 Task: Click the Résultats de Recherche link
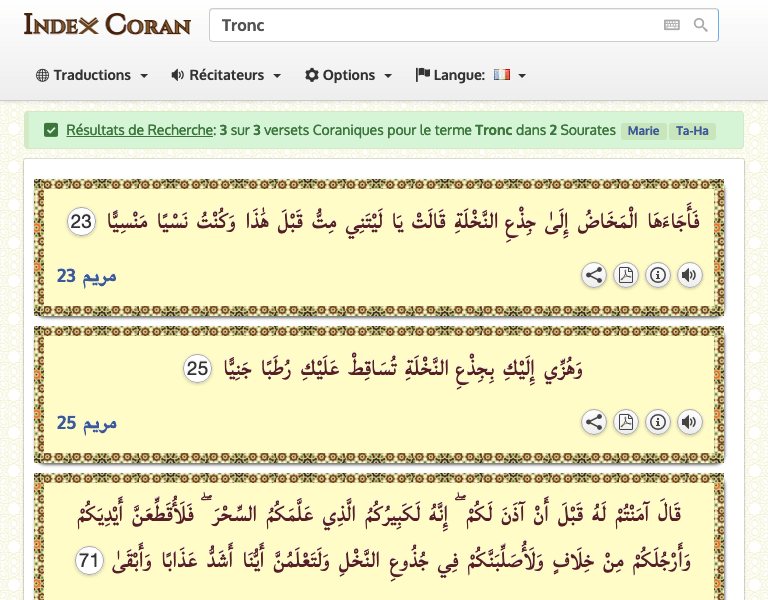[140, 130]
